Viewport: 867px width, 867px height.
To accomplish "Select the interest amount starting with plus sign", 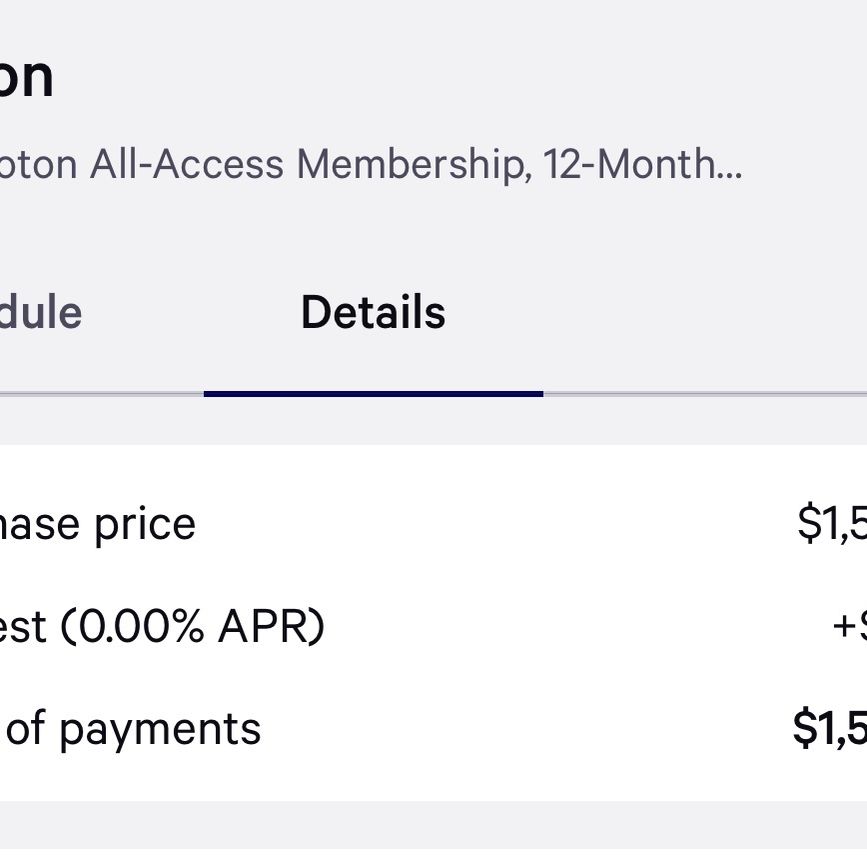I will [x=850, y=626].
